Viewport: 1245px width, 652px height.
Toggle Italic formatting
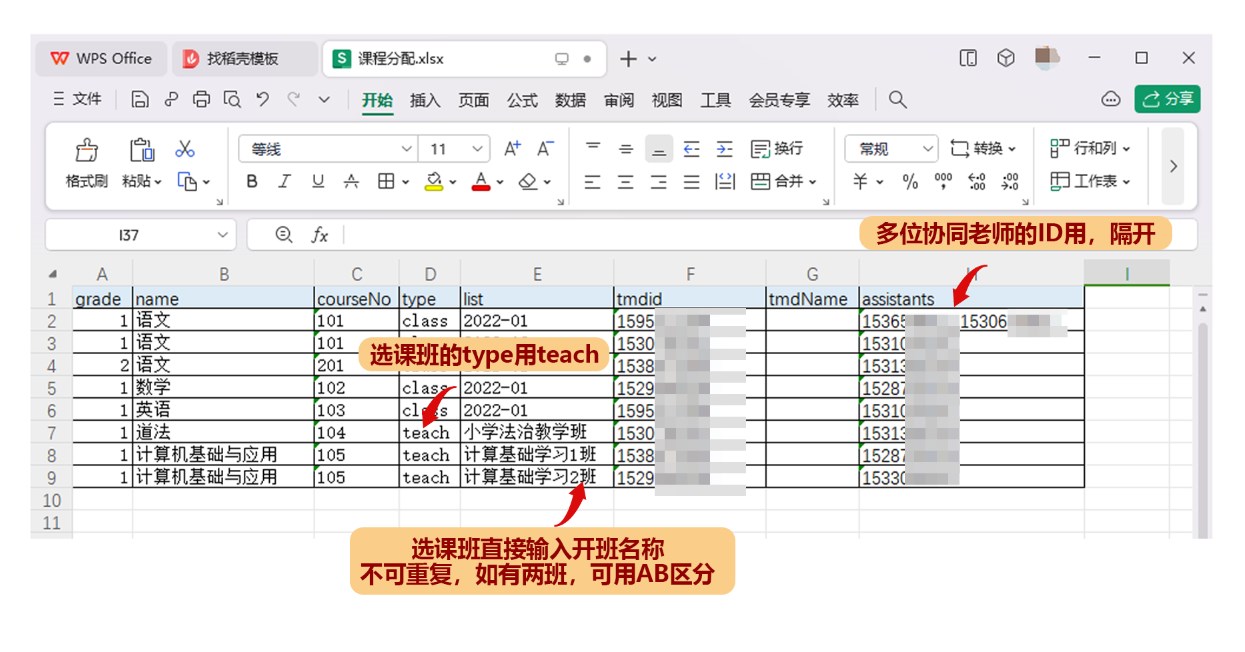[284, 181]
